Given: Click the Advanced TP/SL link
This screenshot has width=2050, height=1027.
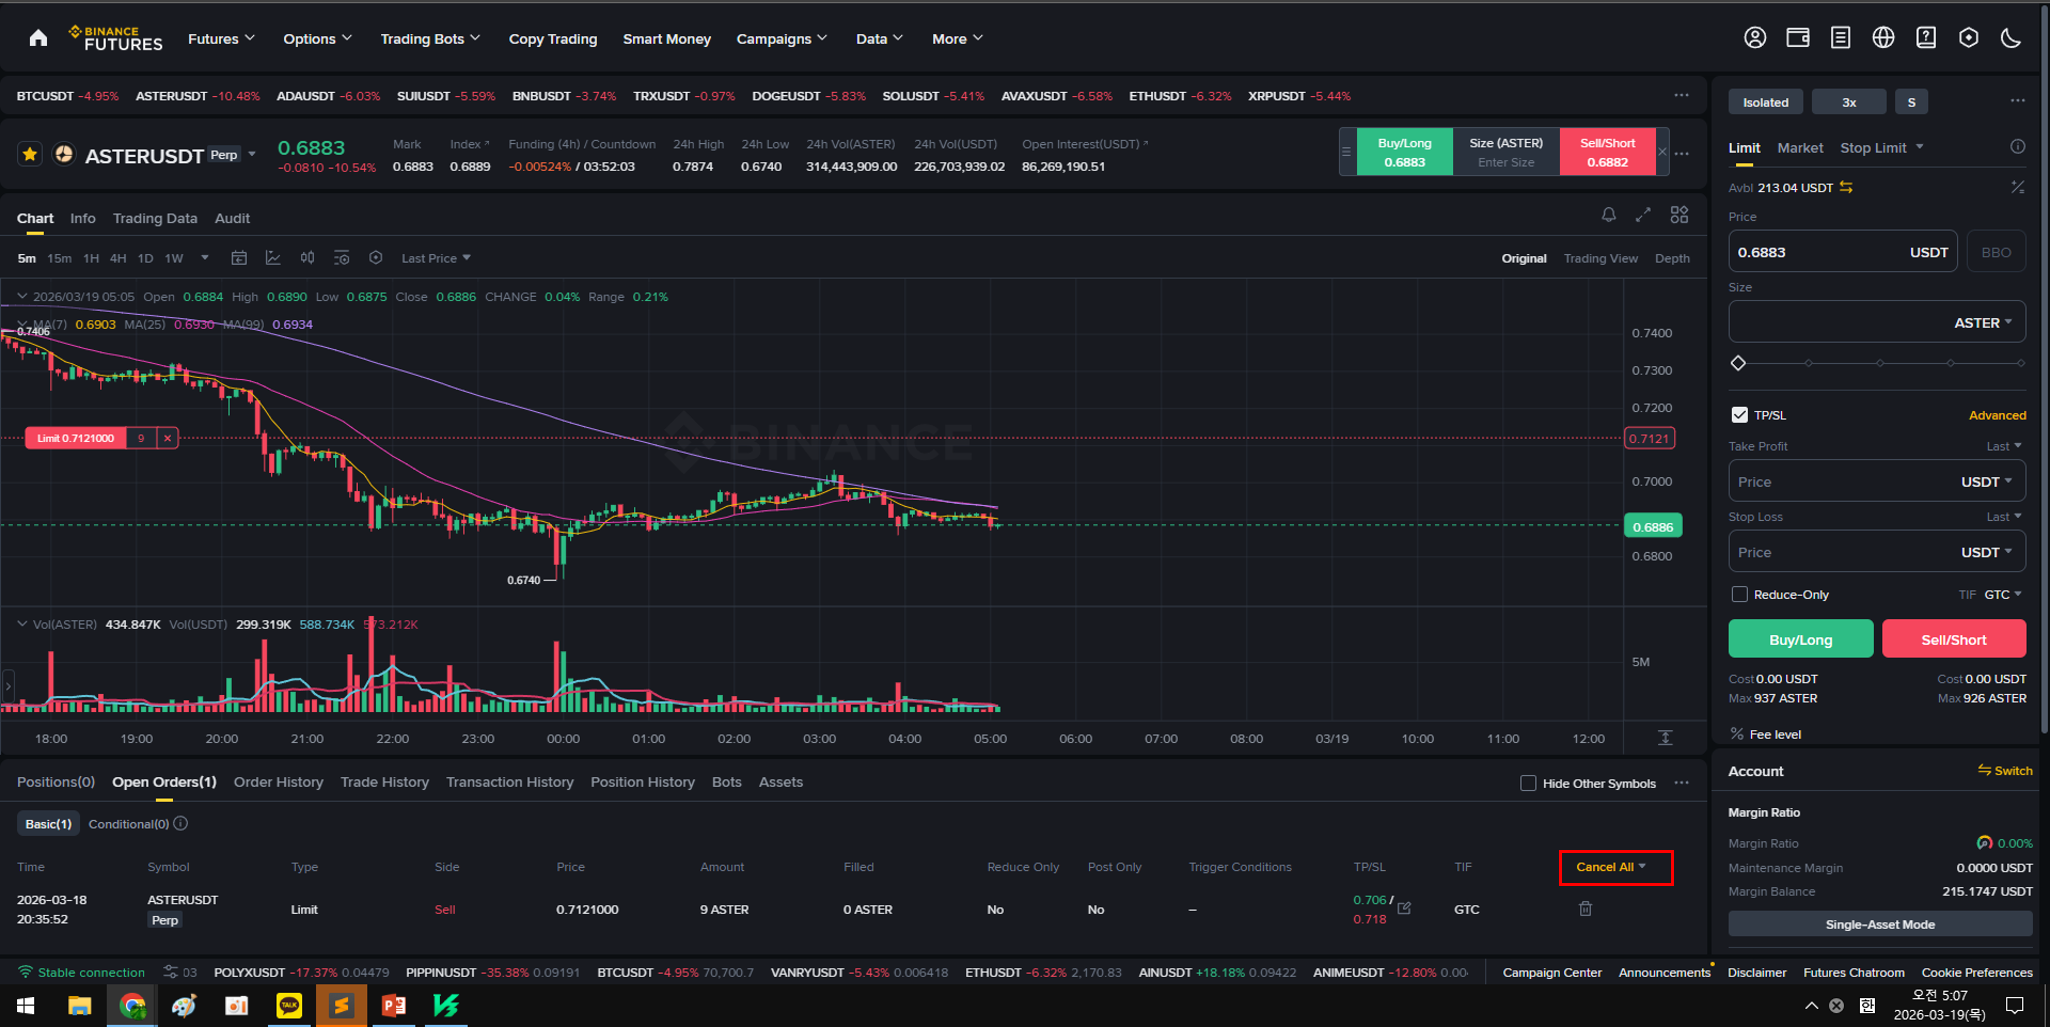Looking at the screenshot, I should point(1997,415).
